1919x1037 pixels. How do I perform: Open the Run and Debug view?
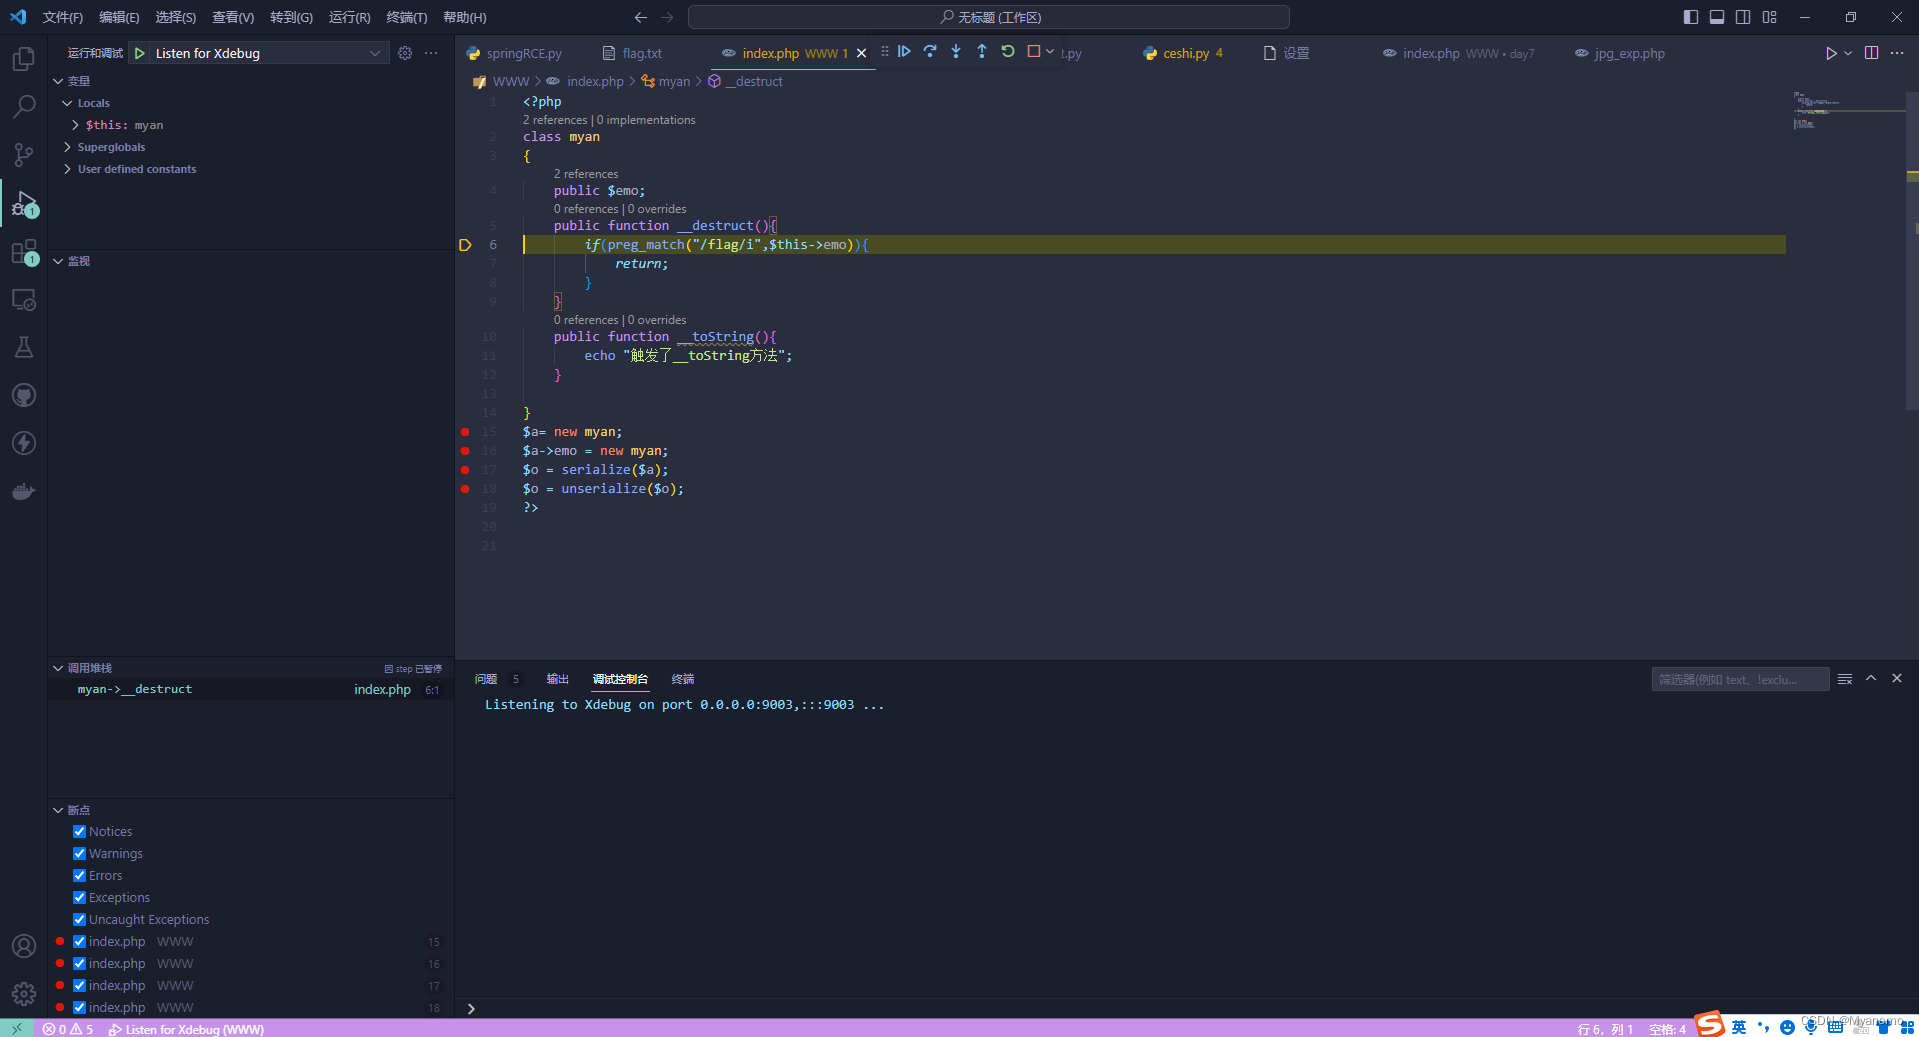click(24, 203)
